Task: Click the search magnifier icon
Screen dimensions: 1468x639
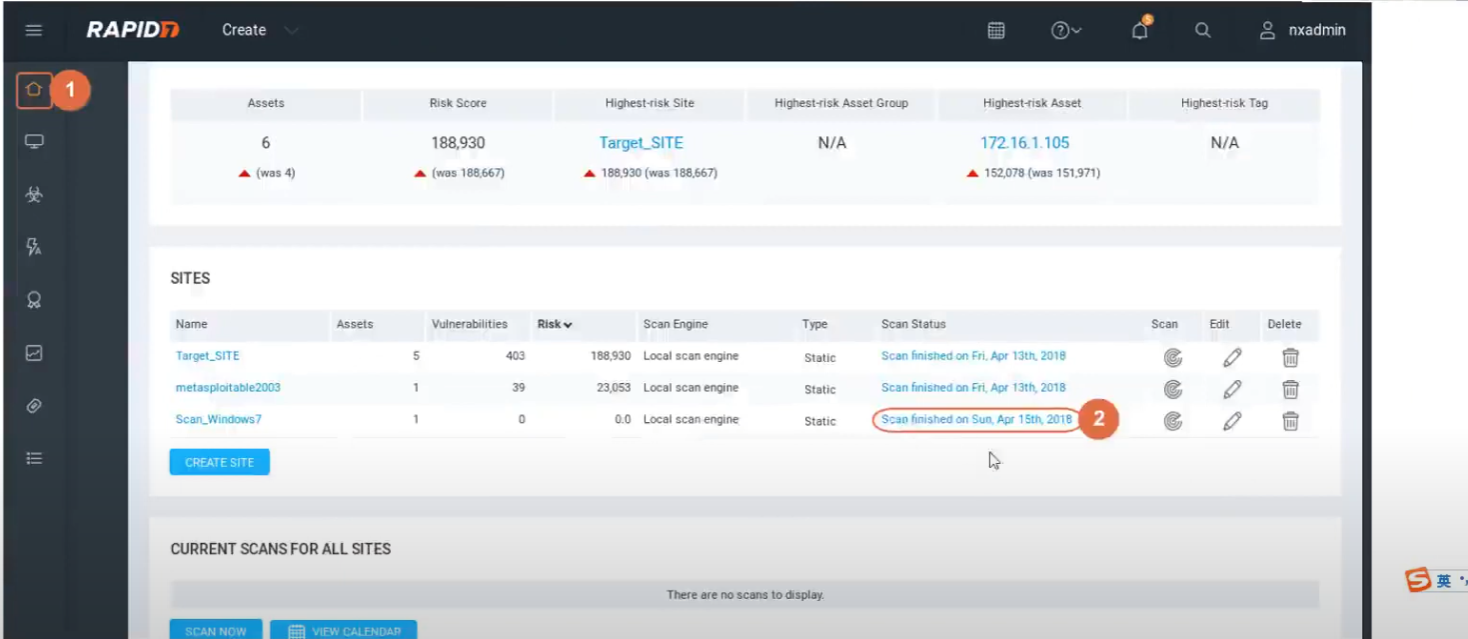Action: pyautogui.click(x=1203, y=30)
